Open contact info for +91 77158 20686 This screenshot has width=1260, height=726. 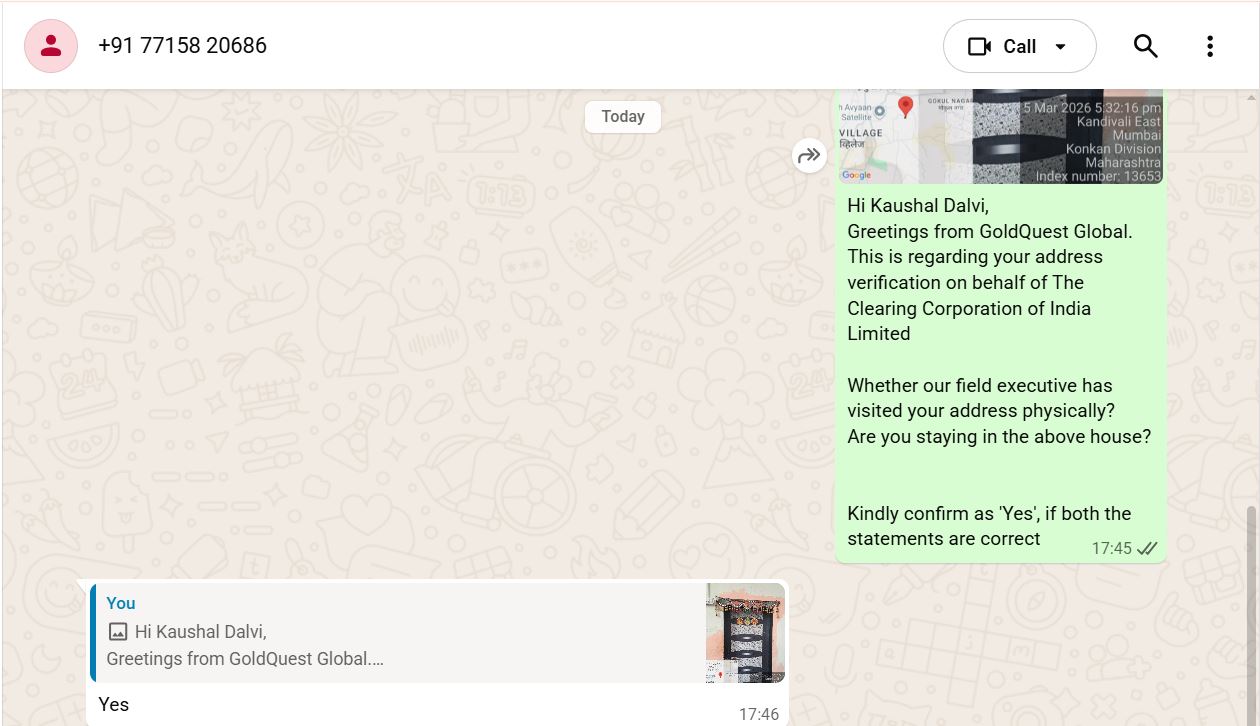tap(182, 46)
